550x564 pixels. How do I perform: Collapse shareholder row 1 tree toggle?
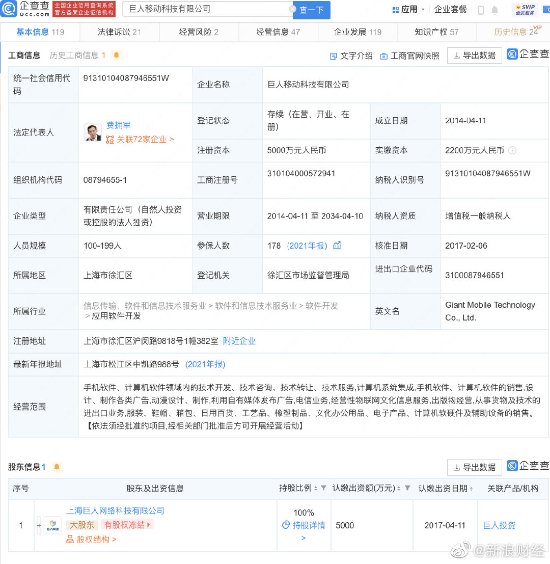click(39, 526)
